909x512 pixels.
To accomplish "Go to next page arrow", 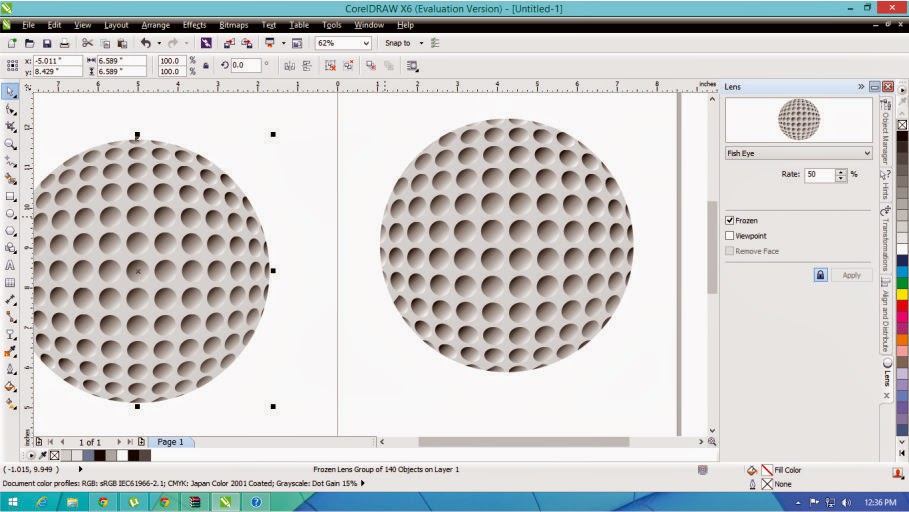I will pos(119,442).
